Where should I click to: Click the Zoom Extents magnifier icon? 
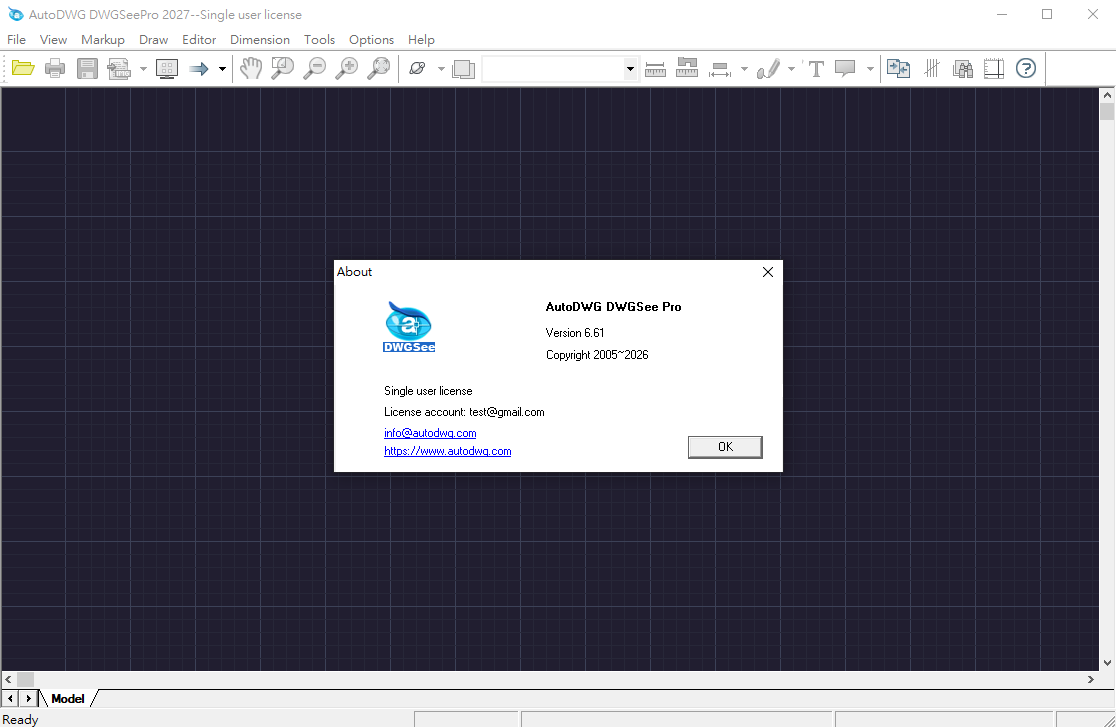(379, 69)
